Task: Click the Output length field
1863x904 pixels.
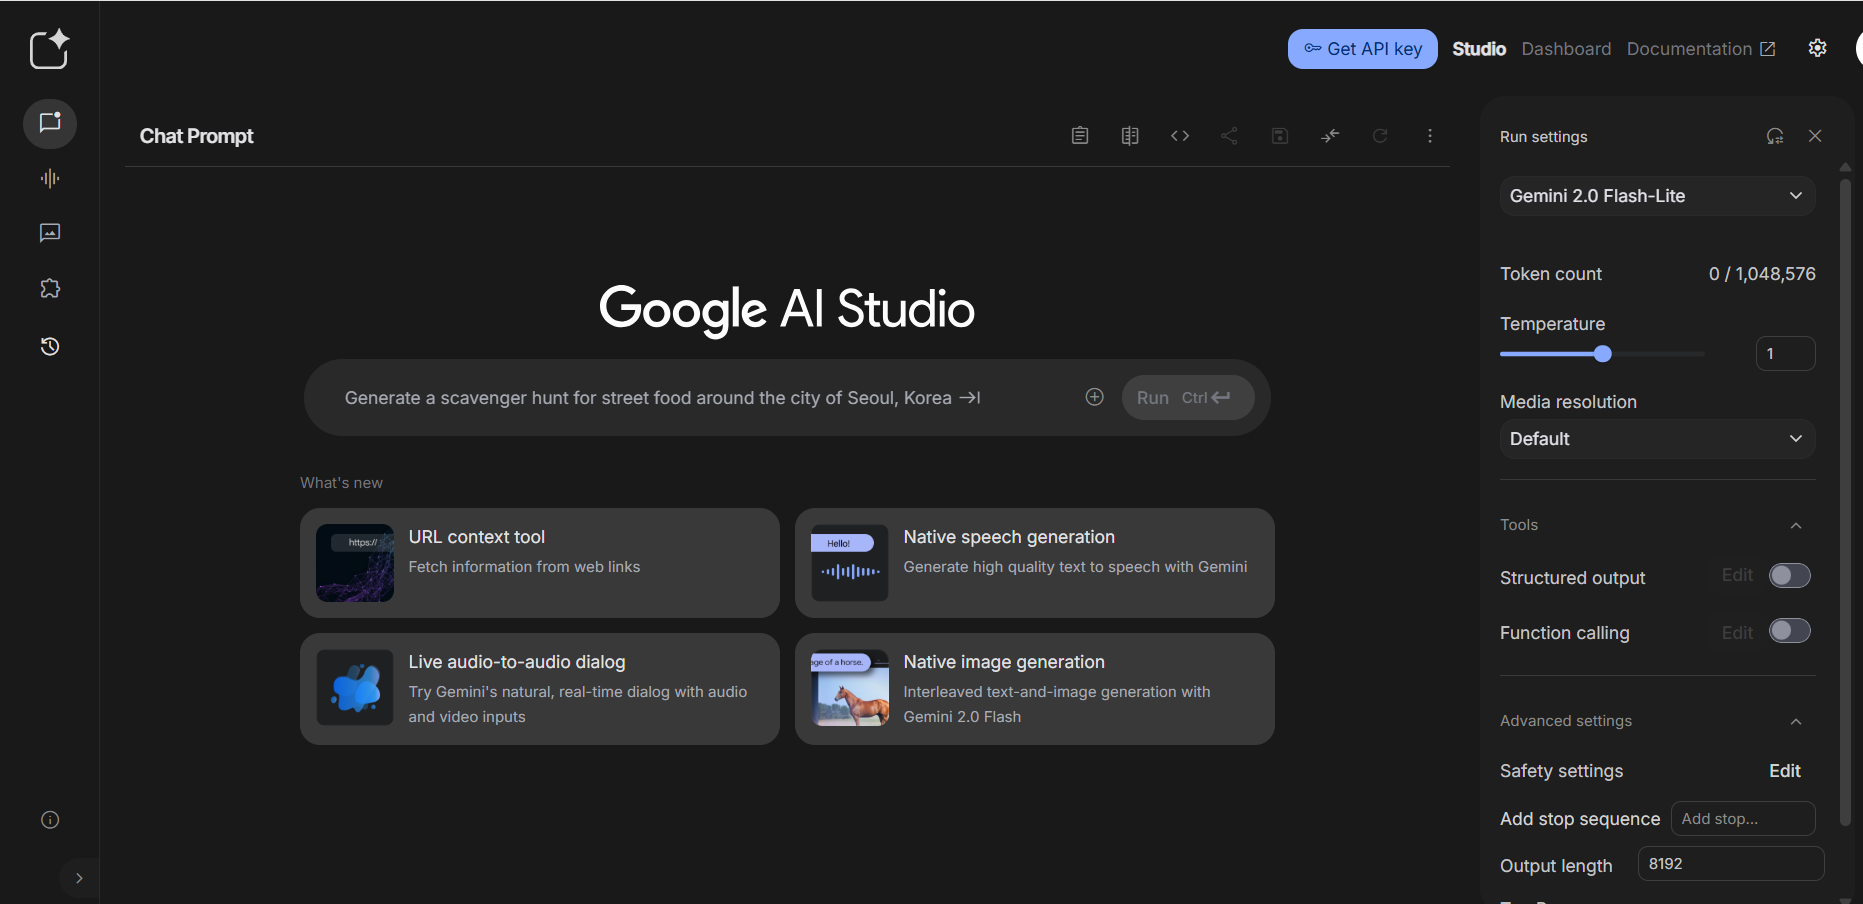Action: point(1731,864)
